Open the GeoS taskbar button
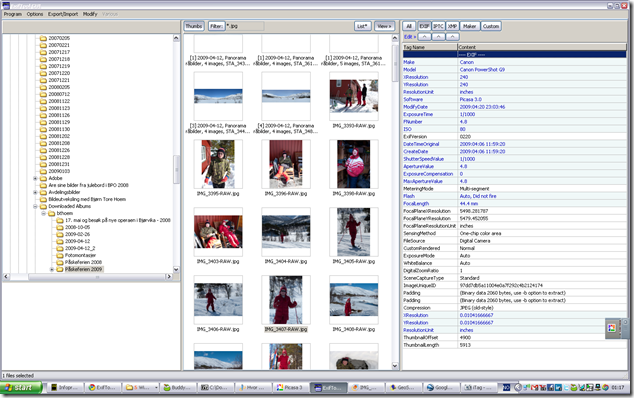 pos(403,387)
